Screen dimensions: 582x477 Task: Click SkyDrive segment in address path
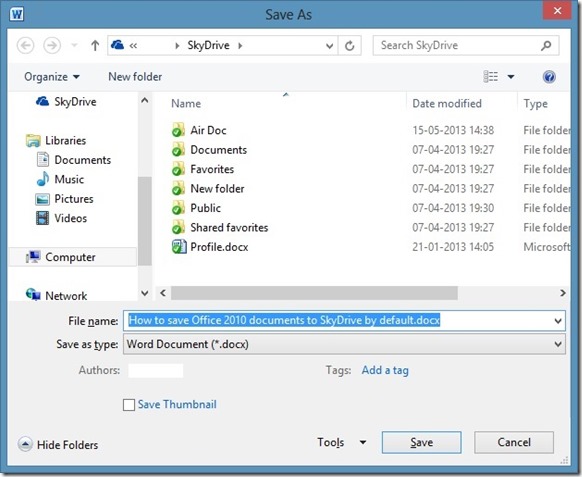(208, 45)
